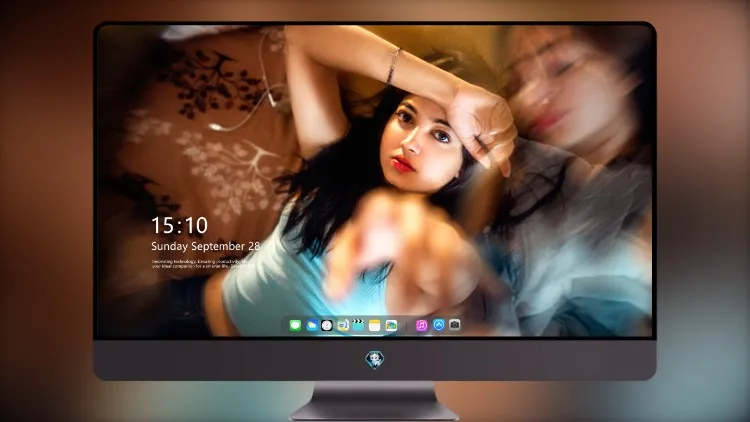
Task: Launch the clapperboard Videos app
Action: pyautogui.click(x=358, y=326)
